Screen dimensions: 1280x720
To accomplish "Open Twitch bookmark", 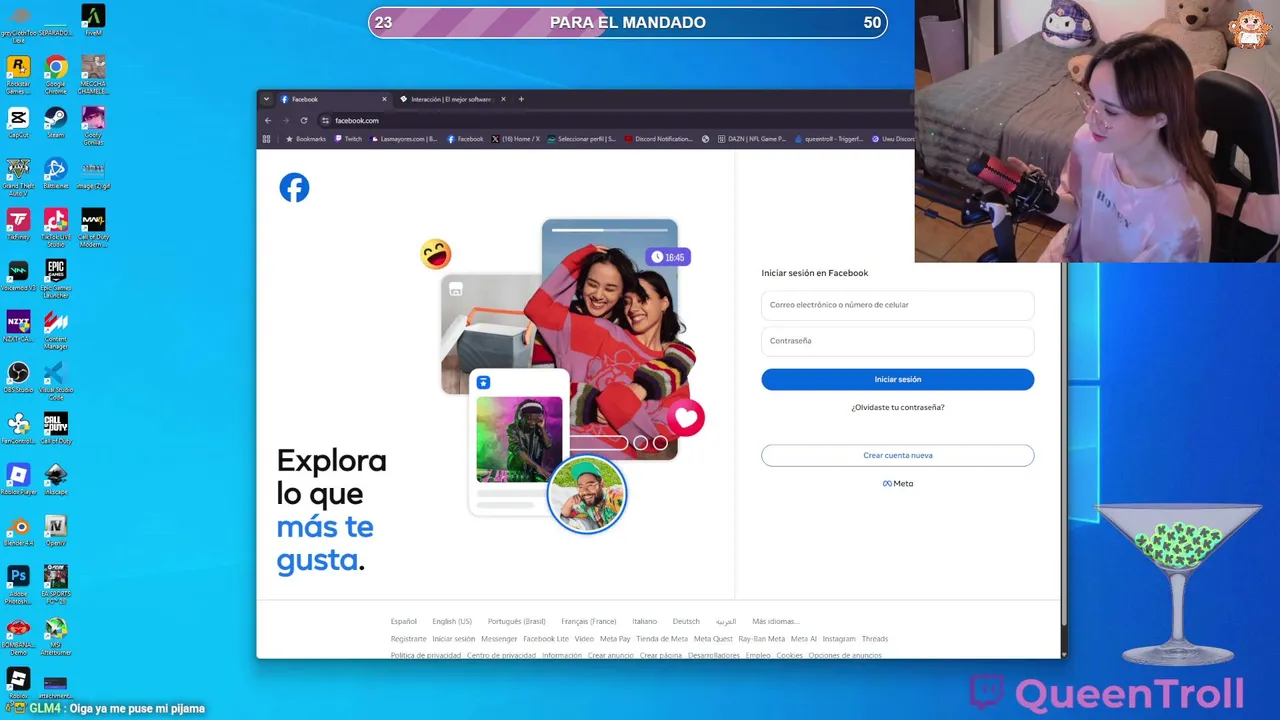I will [x=348, y=139].
